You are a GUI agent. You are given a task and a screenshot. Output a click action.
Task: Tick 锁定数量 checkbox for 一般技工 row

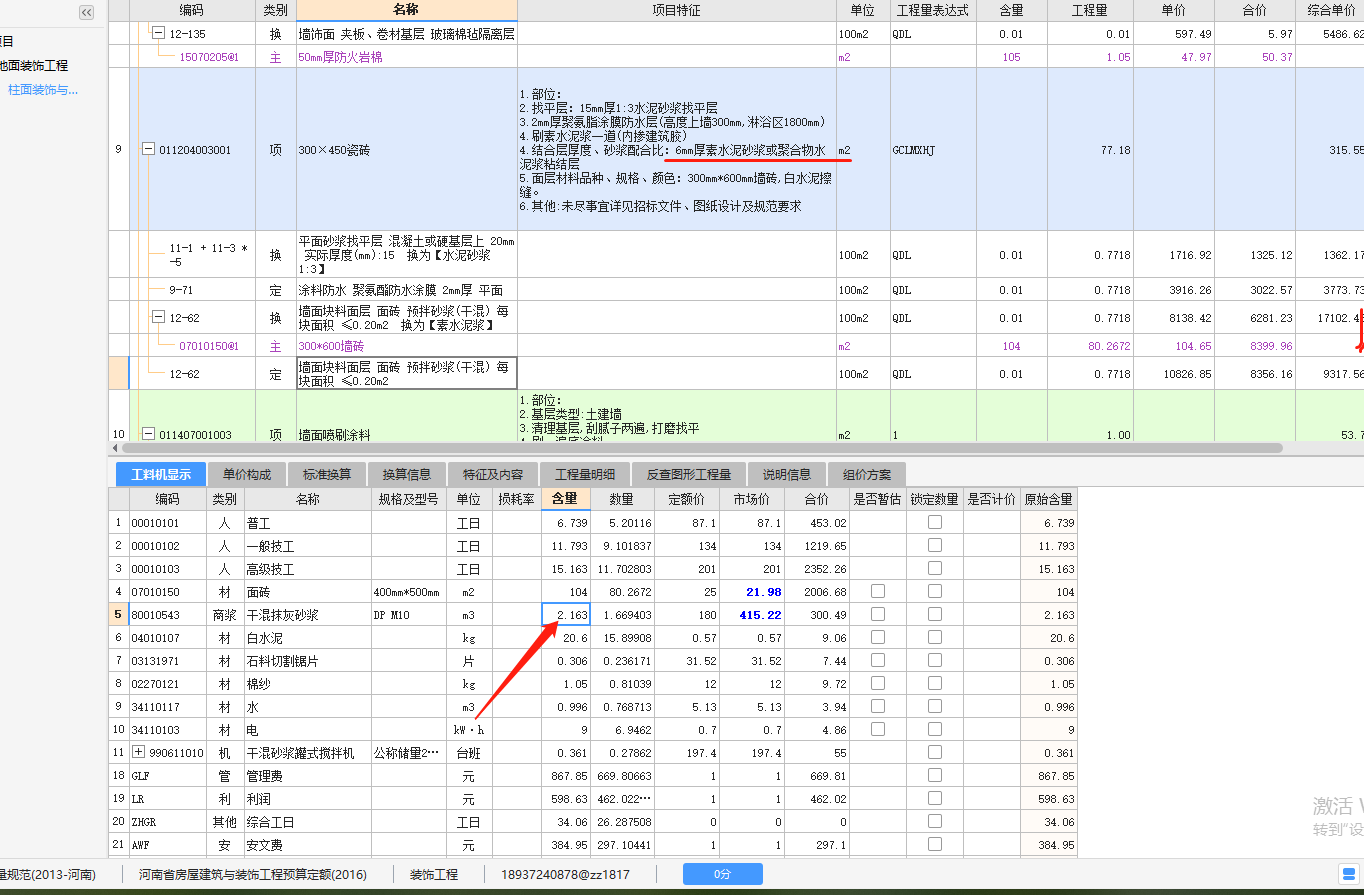click(x=934, y=545)
